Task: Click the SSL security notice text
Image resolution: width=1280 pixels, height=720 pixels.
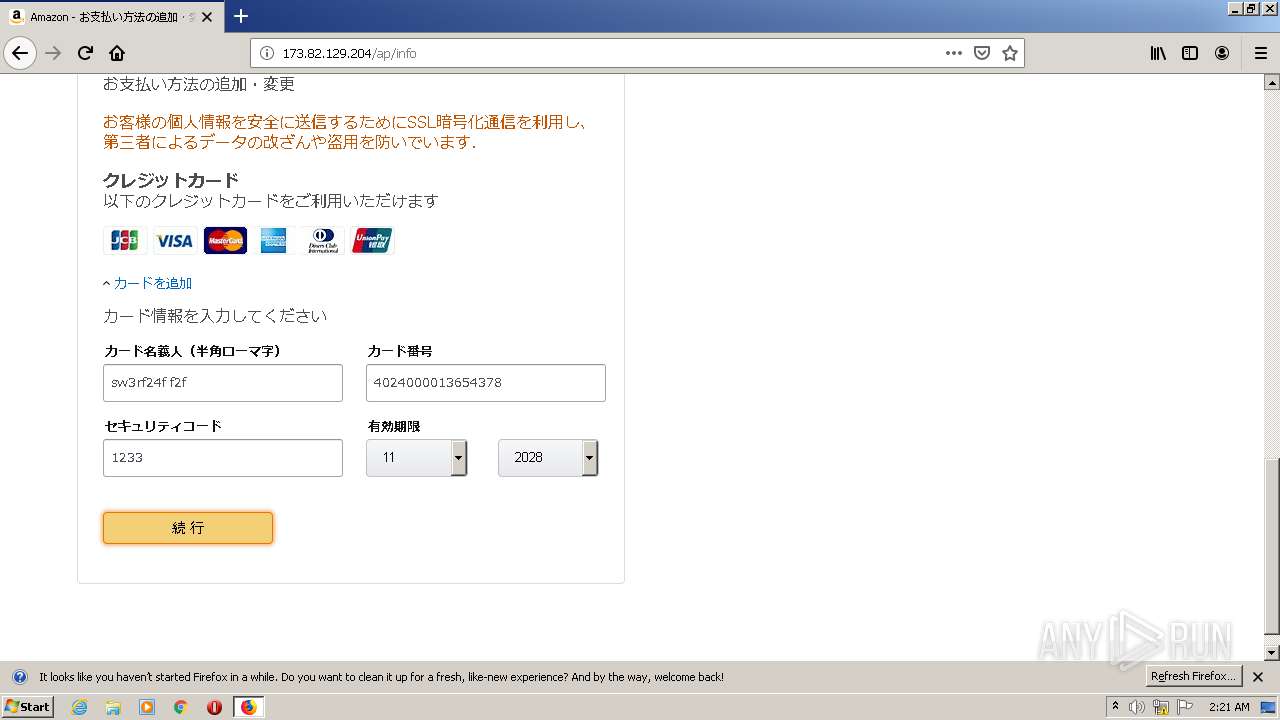Action: click(345, 132)
